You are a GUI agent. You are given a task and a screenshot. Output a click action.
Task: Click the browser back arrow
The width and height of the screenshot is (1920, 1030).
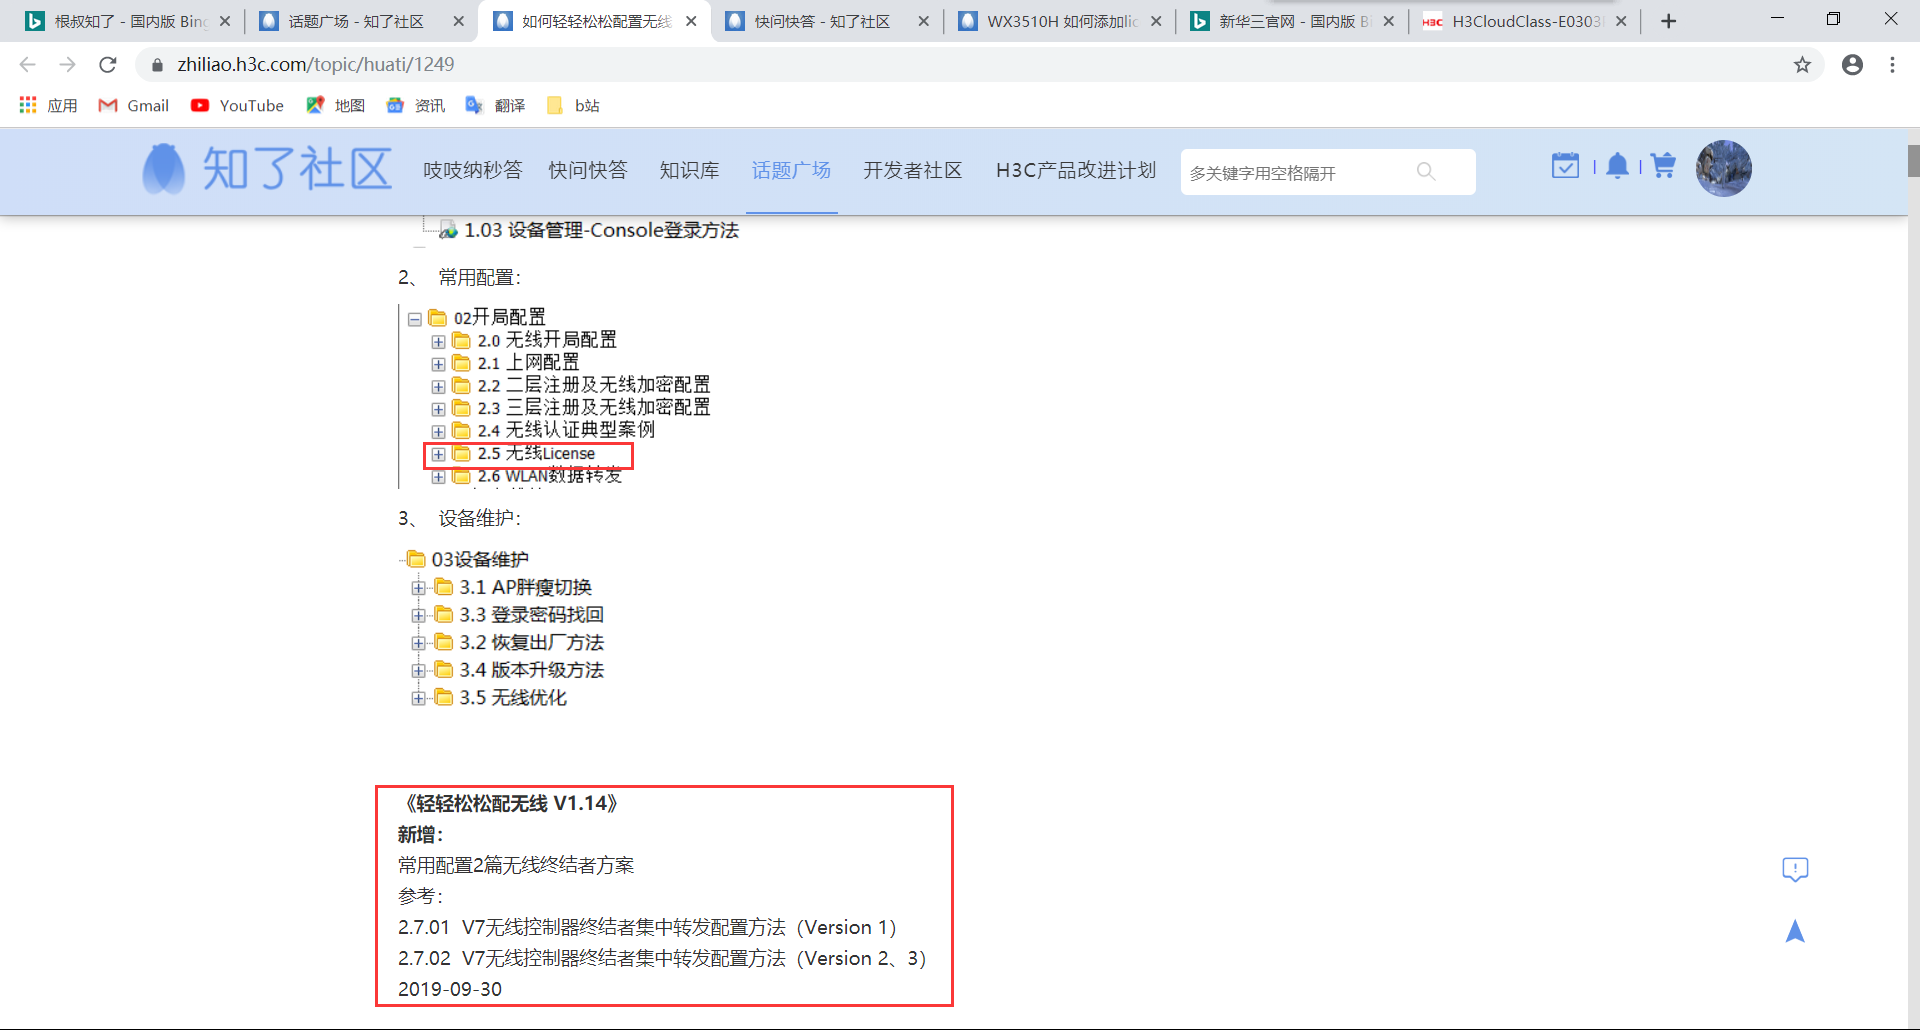(27, 64)
